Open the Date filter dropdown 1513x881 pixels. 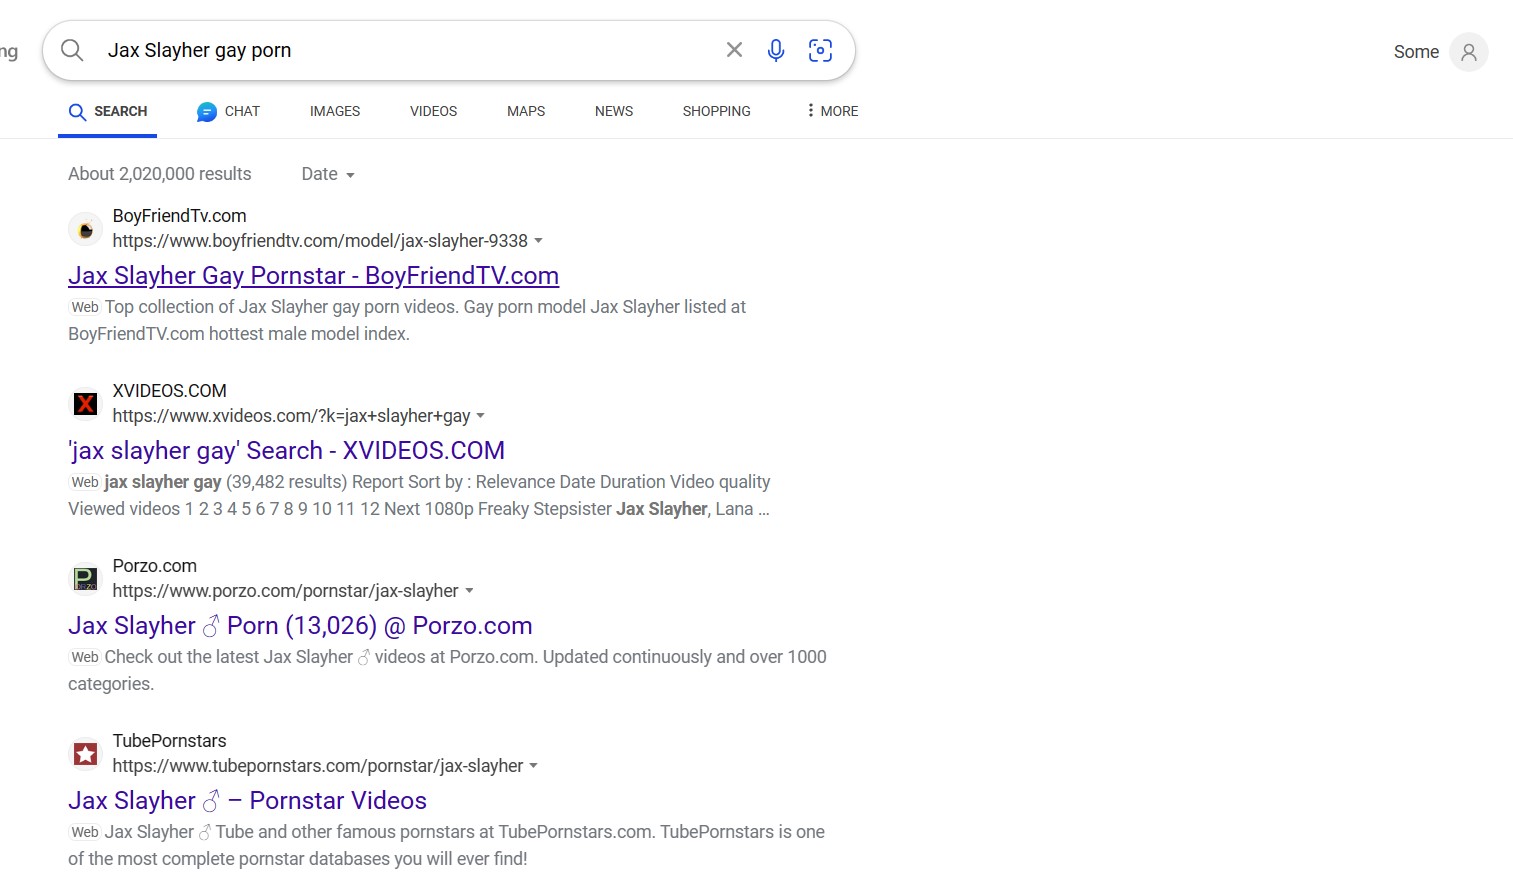point(328,174)
